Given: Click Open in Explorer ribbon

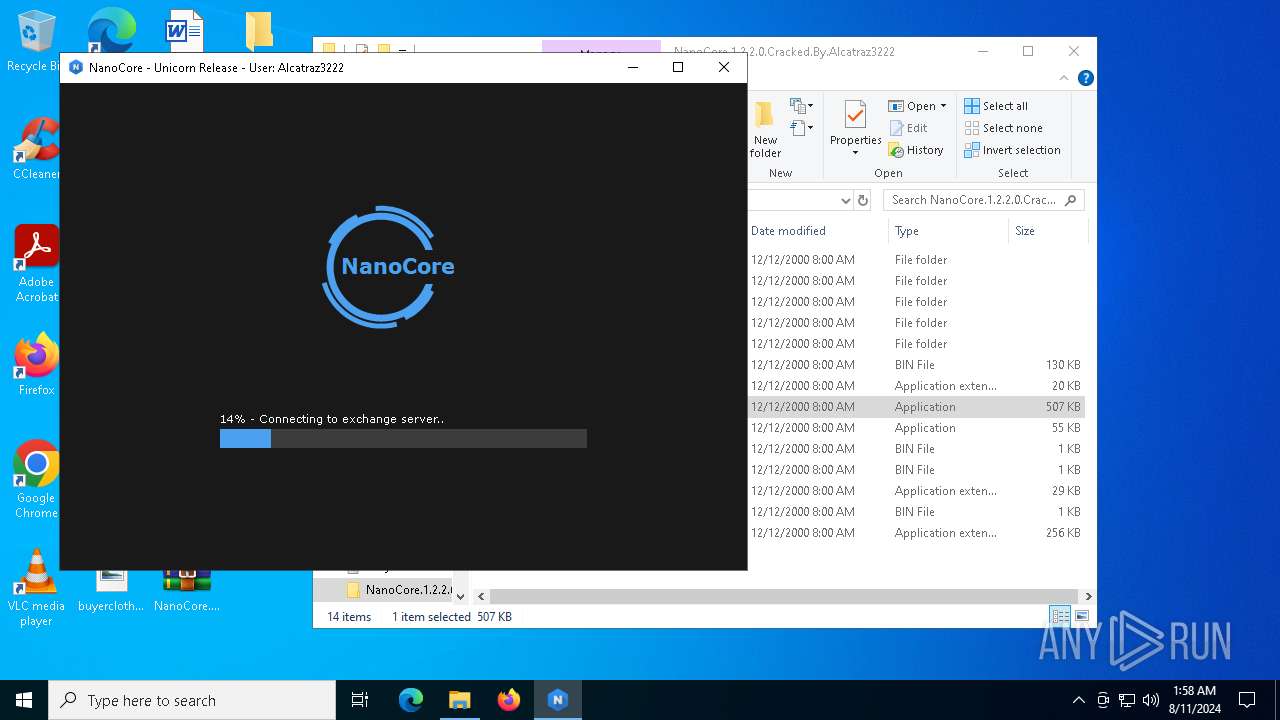Looking at the screenshot, I should pyautogui.click(x=913, y=106).
